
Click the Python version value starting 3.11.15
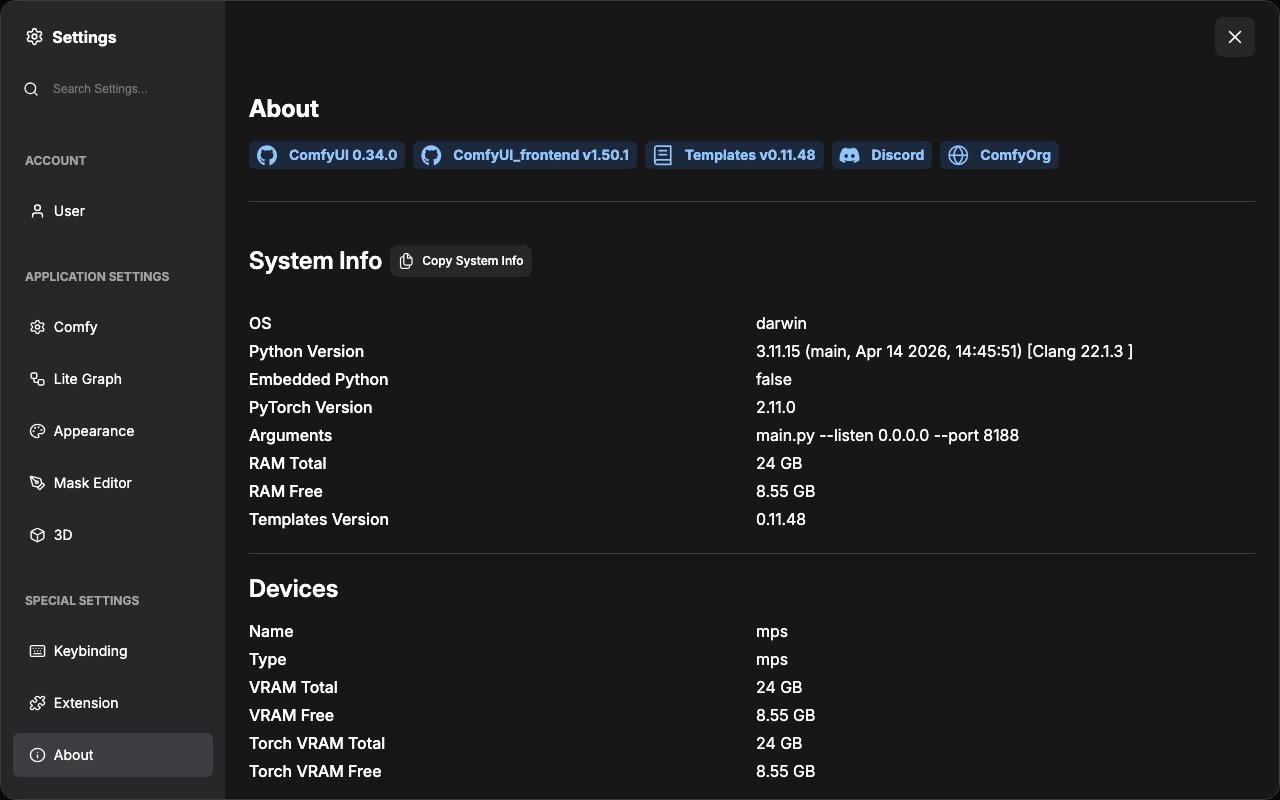944,351
